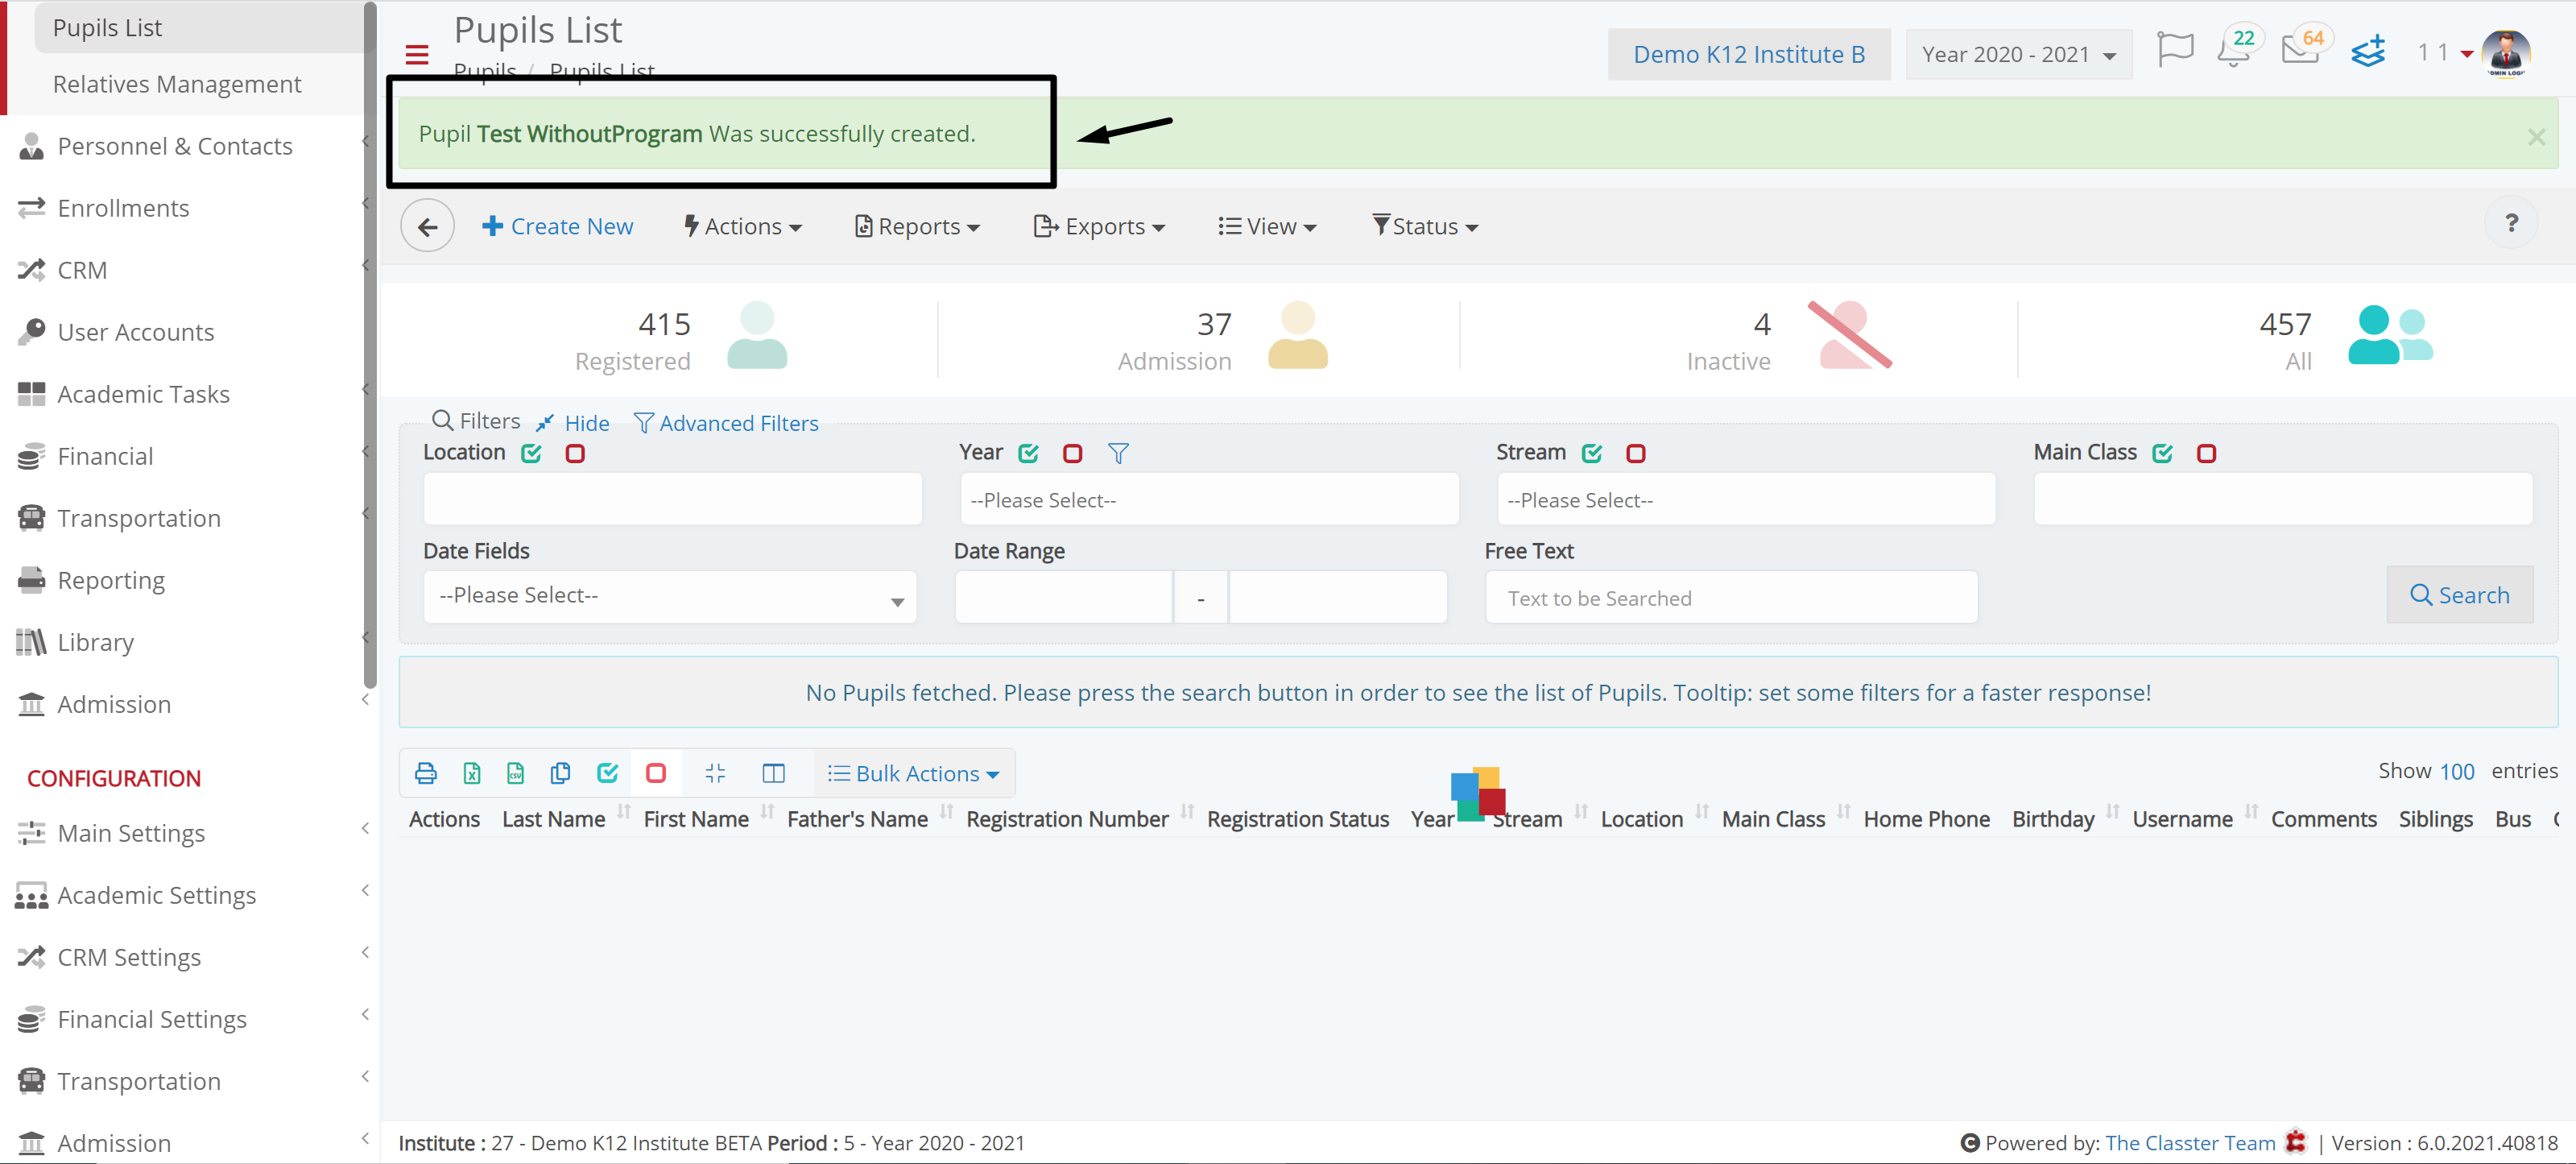Image resolution: width=2576 pixels, height=1164 pixels.
Task: Click the blue layers-plus icon in header
Action: (x=2368, y=51)
